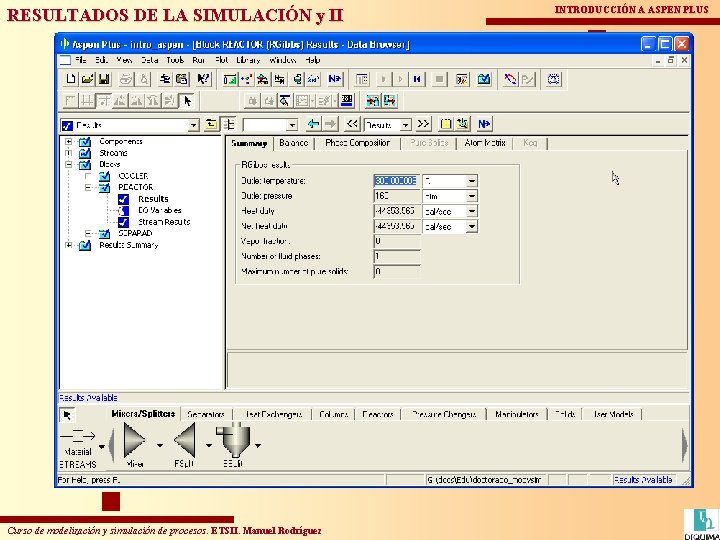Open the Library menu
Image resolution: width=720 pixels, height=540 pixels.
[x=248, y=60]
